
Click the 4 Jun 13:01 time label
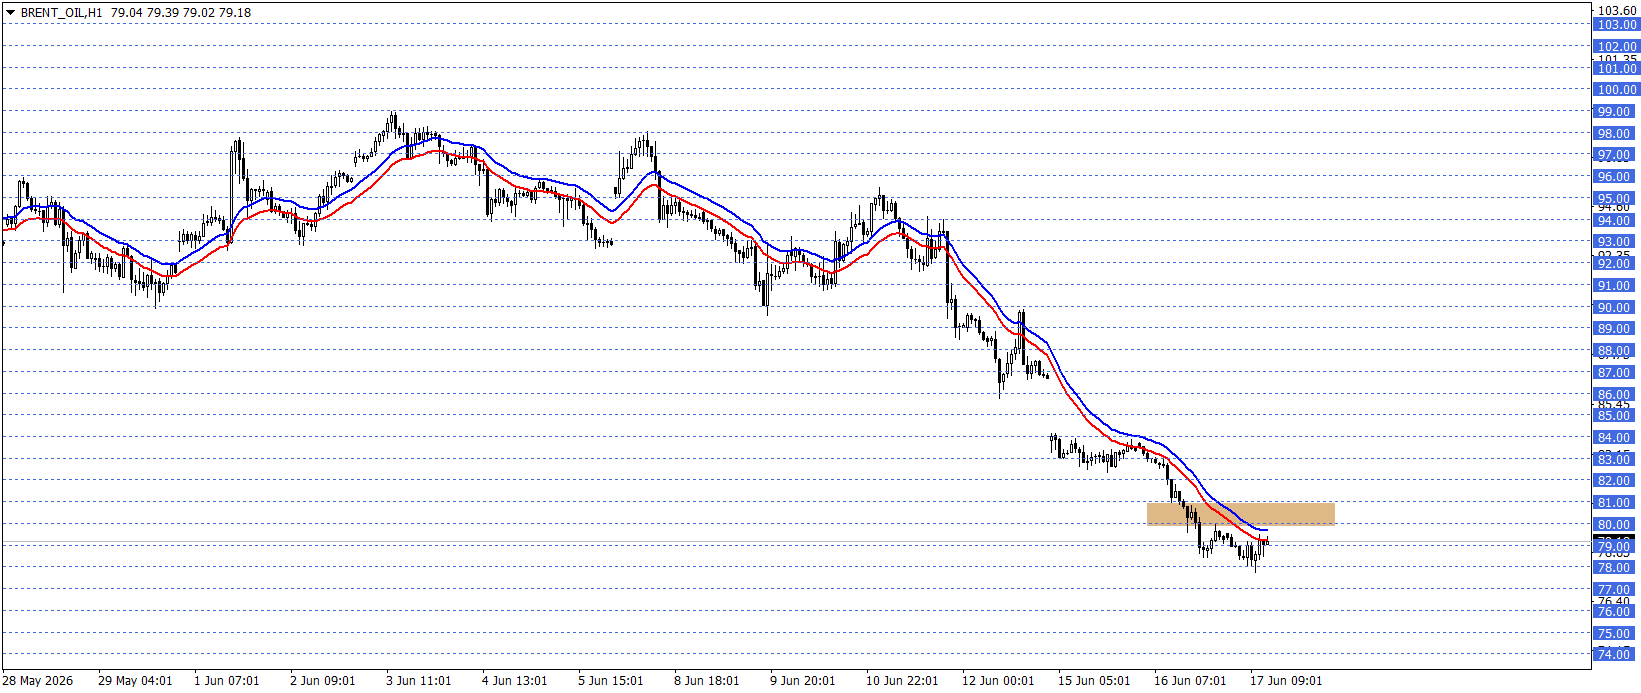point(515,681)
